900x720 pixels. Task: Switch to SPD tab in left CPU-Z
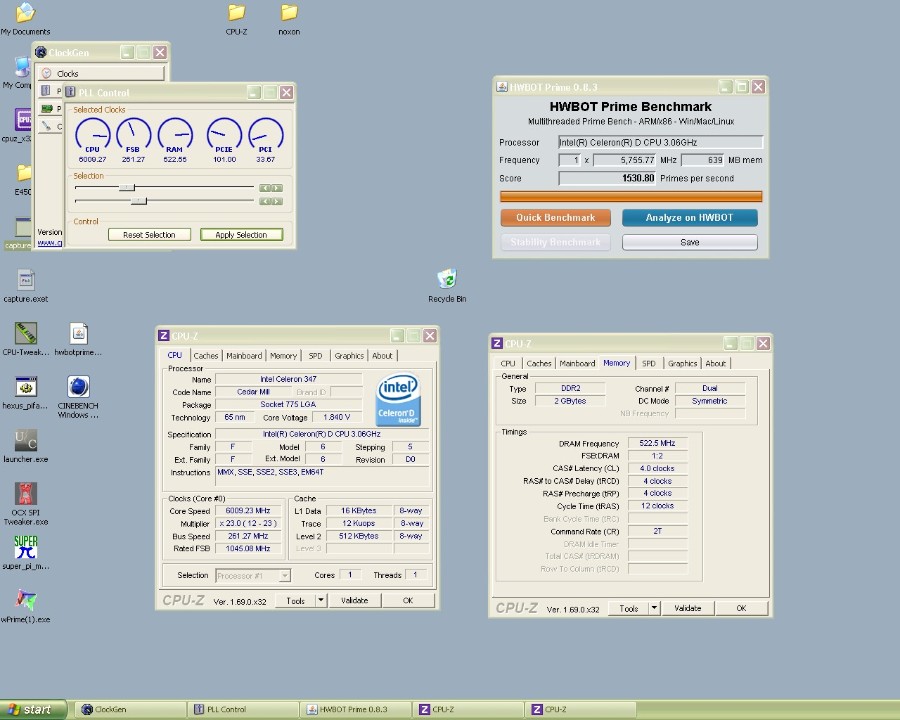click(315, 356)
